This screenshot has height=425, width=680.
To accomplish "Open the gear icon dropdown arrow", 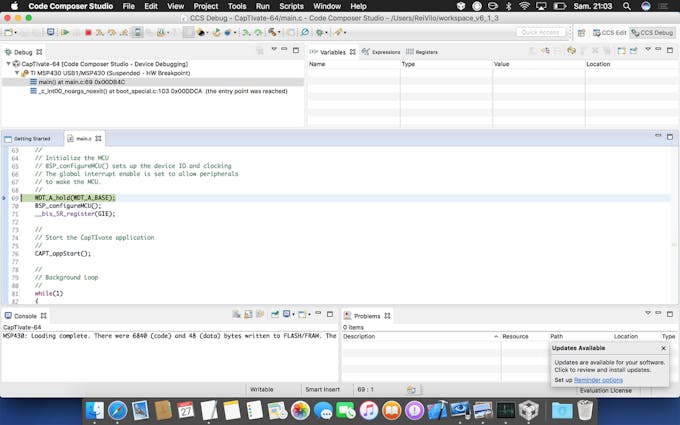I will click(327, 33).
